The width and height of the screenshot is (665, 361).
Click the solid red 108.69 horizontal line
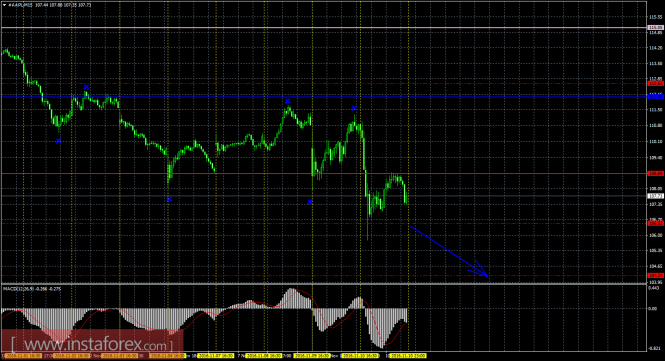(324, 174)
